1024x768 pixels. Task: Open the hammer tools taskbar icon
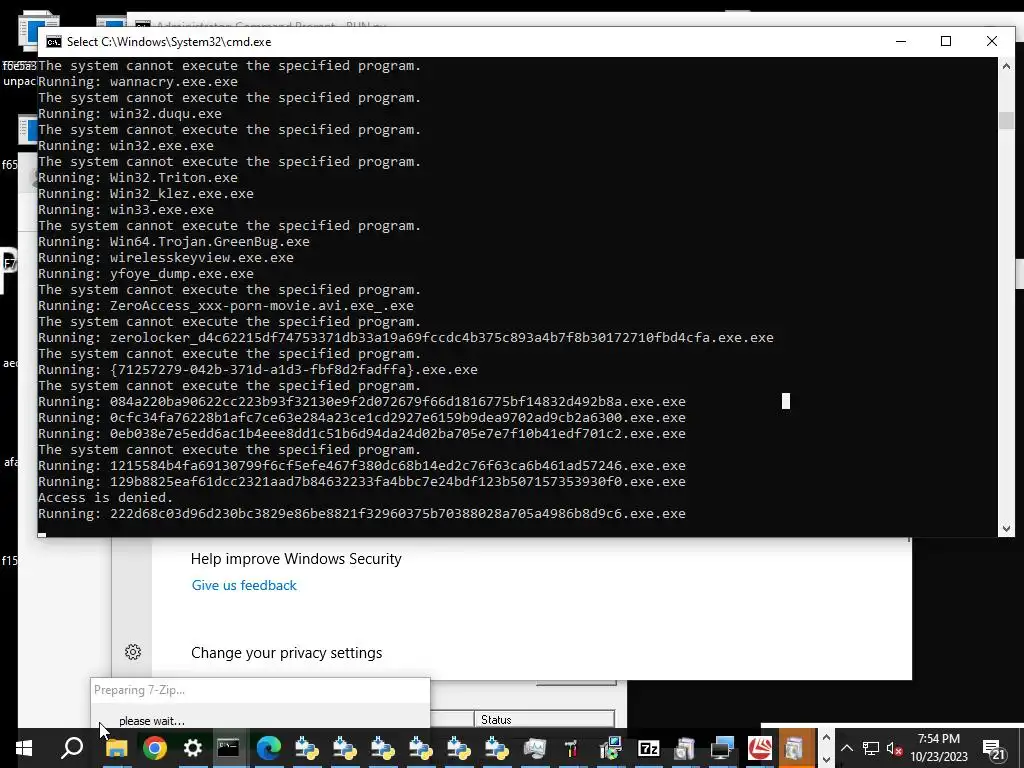point(572,748)
